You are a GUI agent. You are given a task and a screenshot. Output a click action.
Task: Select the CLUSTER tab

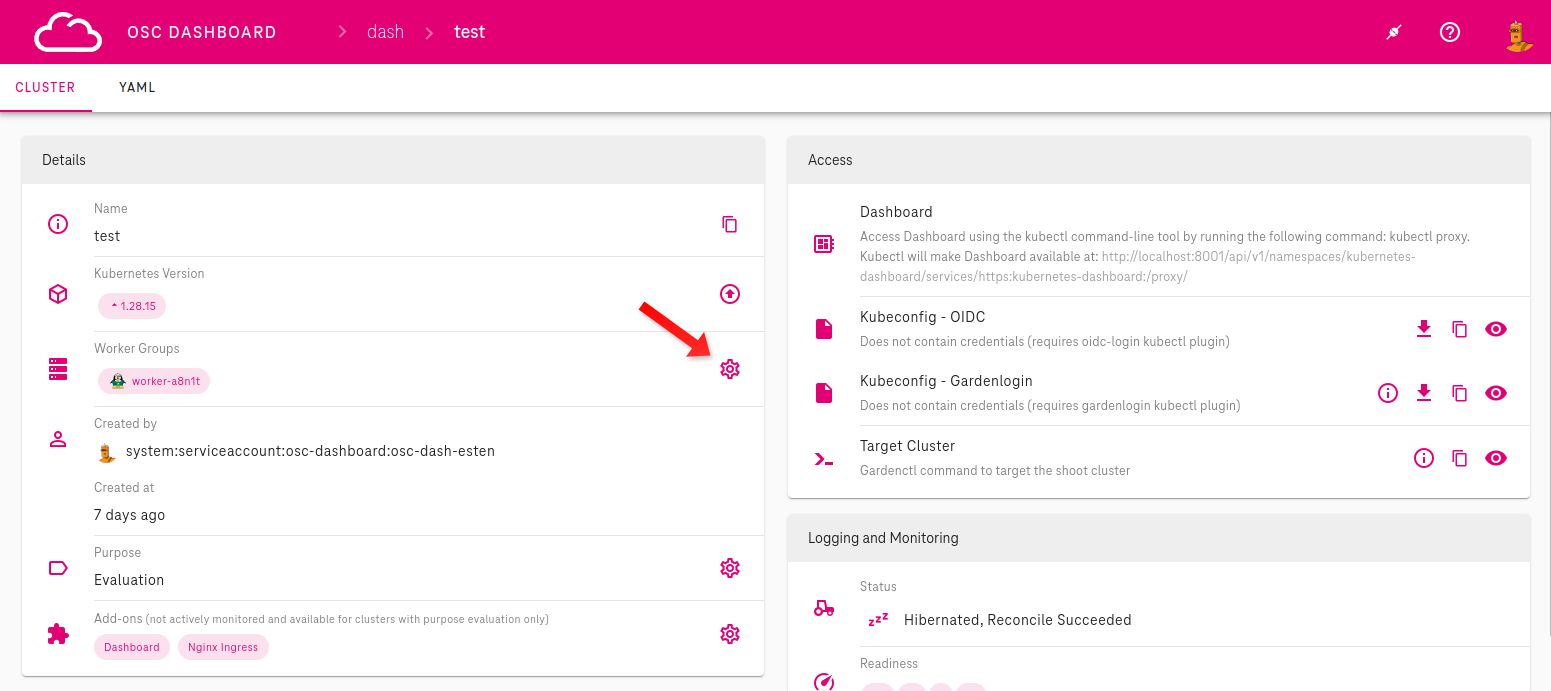[x=46, y=87]
